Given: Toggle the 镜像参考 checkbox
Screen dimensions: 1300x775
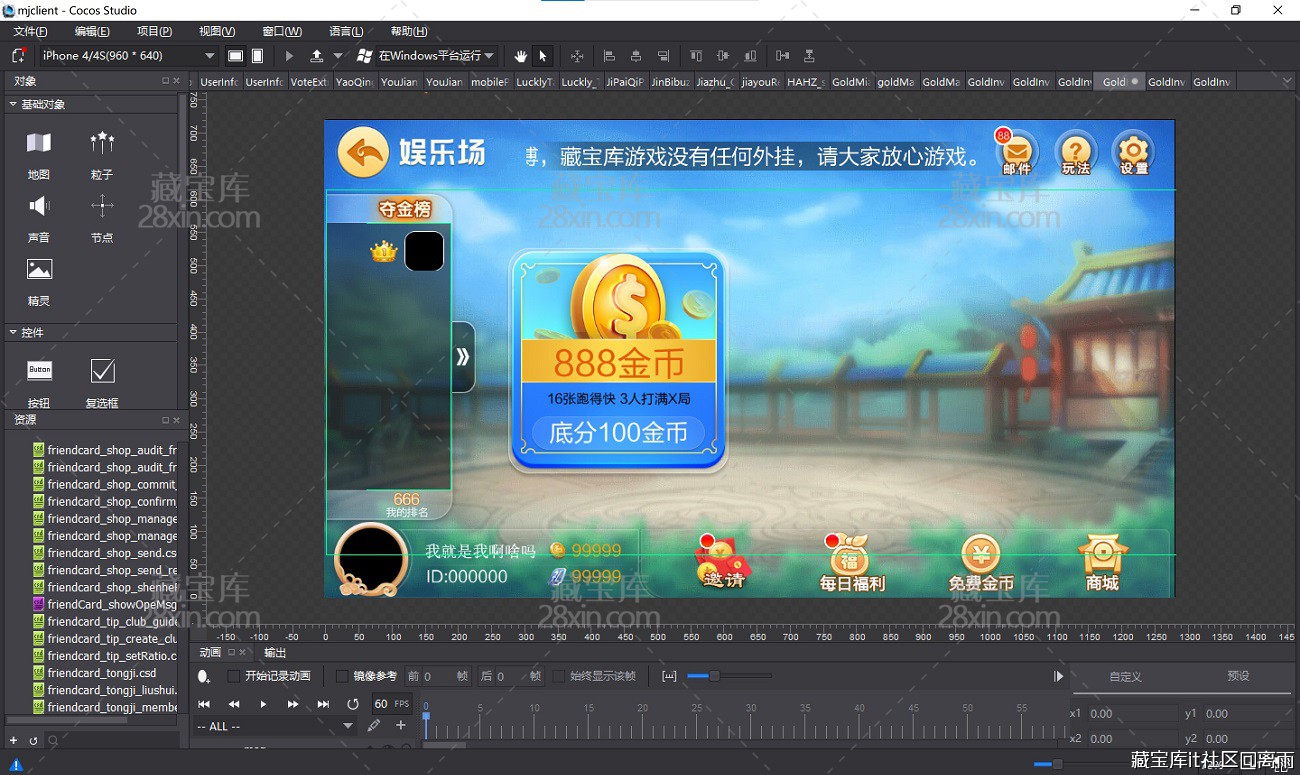Looking at the screenshot, I should tap(342, 677).
